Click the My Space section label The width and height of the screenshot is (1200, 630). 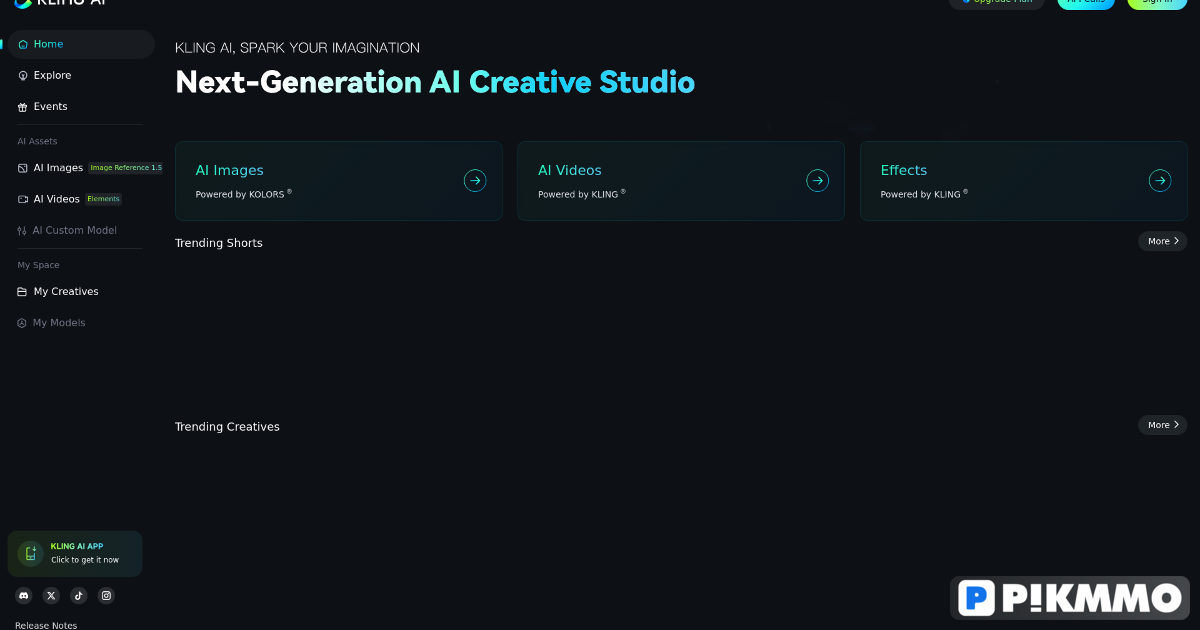(38, 265)
